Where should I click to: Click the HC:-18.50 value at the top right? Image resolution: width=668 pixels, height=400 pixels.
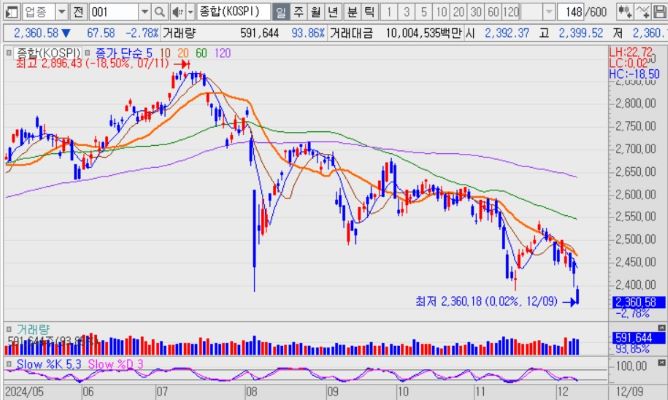634,73
